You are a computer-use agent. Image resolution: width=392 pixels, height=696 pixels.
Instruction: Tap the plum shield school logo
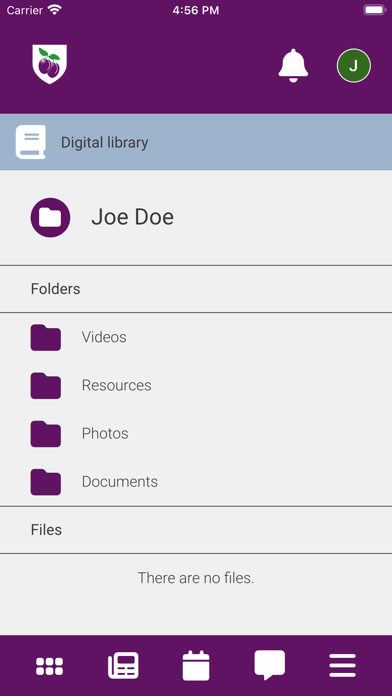[50, 64]
